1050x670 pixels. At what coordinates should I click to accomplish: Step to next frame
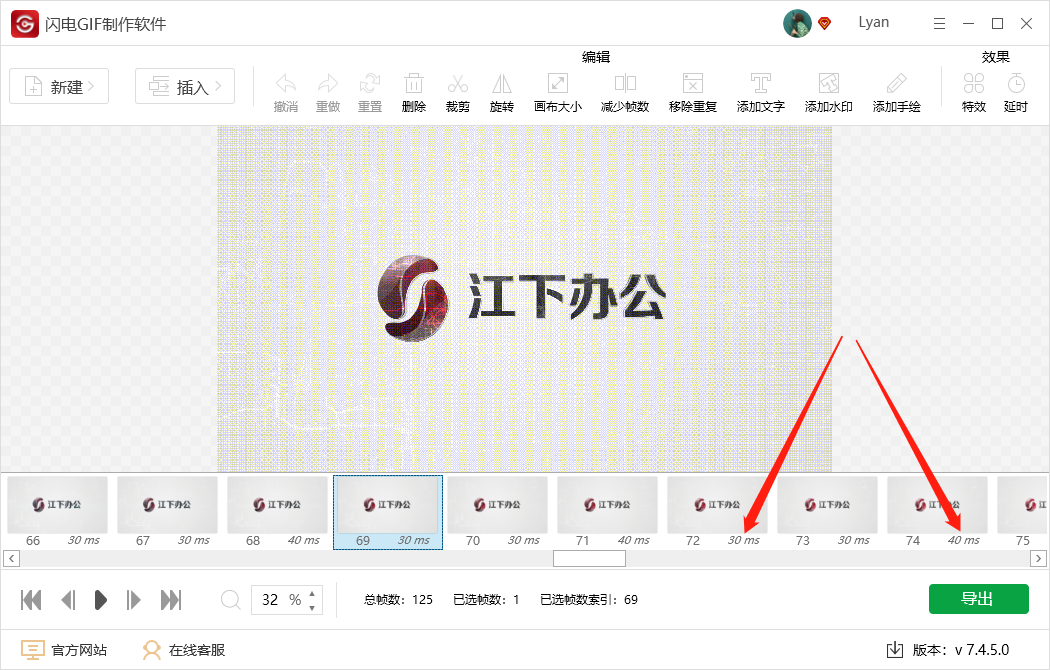coord(133,600)
